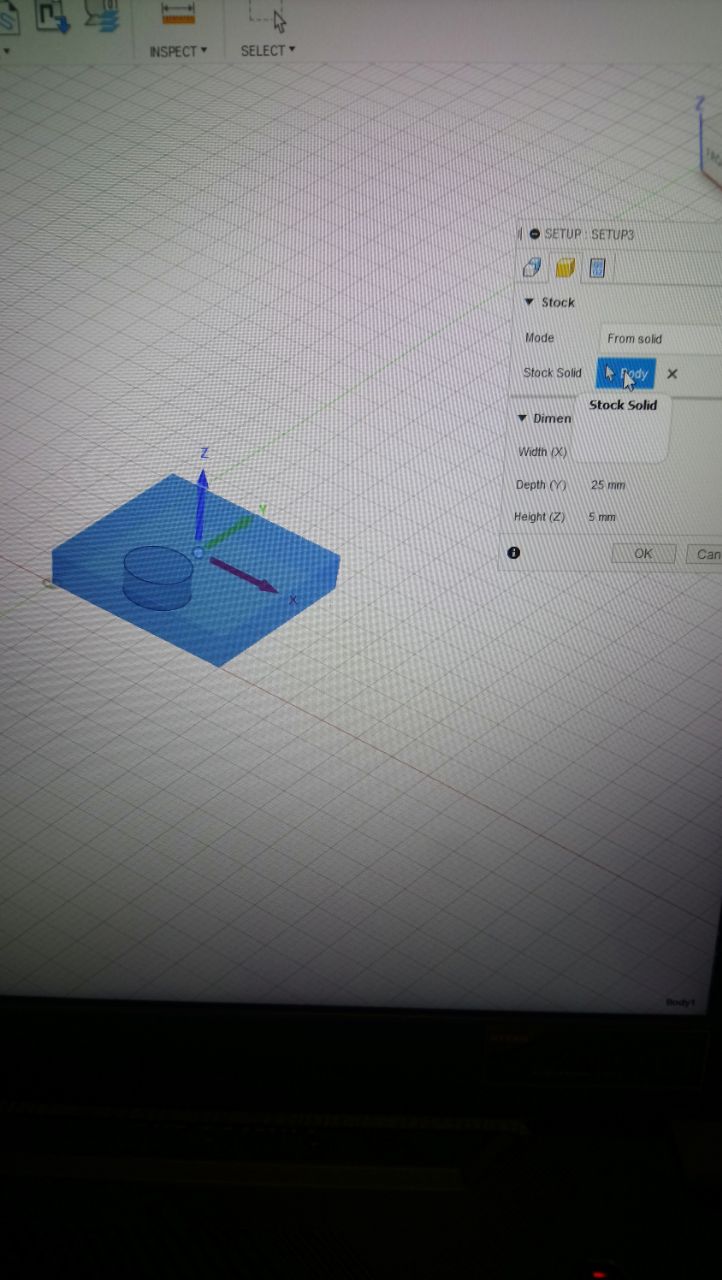Click the Height (Z) value 5 mm
Viewport: 722px width, 1280px height.
(602, 517)
